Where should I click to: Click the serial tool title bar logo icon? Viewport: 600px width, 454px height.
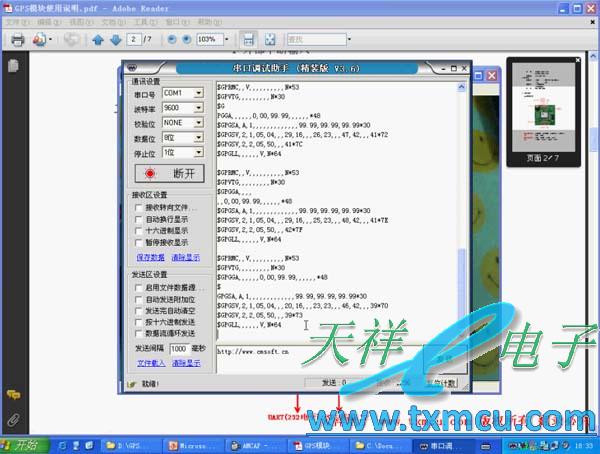point(132,68)
